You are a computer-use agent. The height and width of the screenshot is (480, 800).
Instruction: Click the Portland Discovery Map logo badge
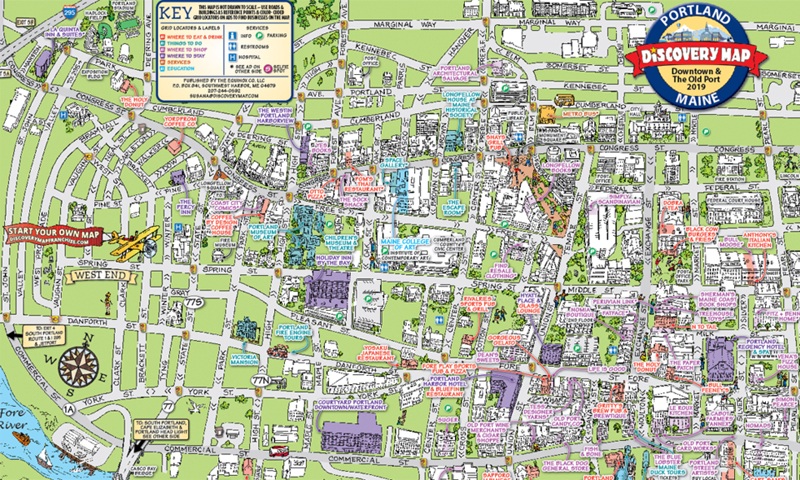pyautogui.click(x=697, y=56)
